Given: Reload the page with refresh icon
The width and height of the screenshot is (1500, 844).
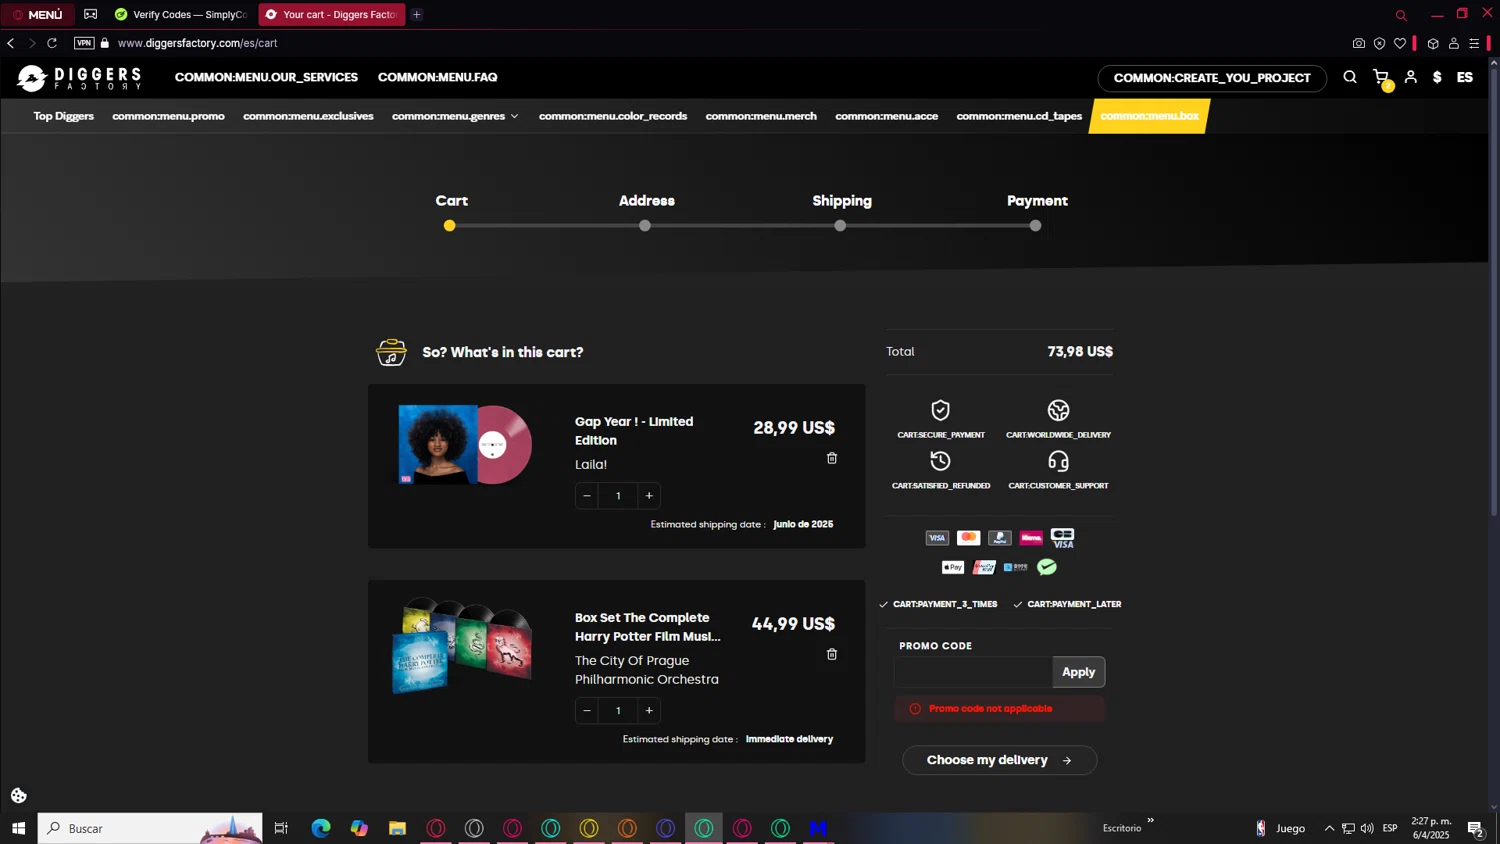Looking at the screenshot, I should [x=52, y=43].
